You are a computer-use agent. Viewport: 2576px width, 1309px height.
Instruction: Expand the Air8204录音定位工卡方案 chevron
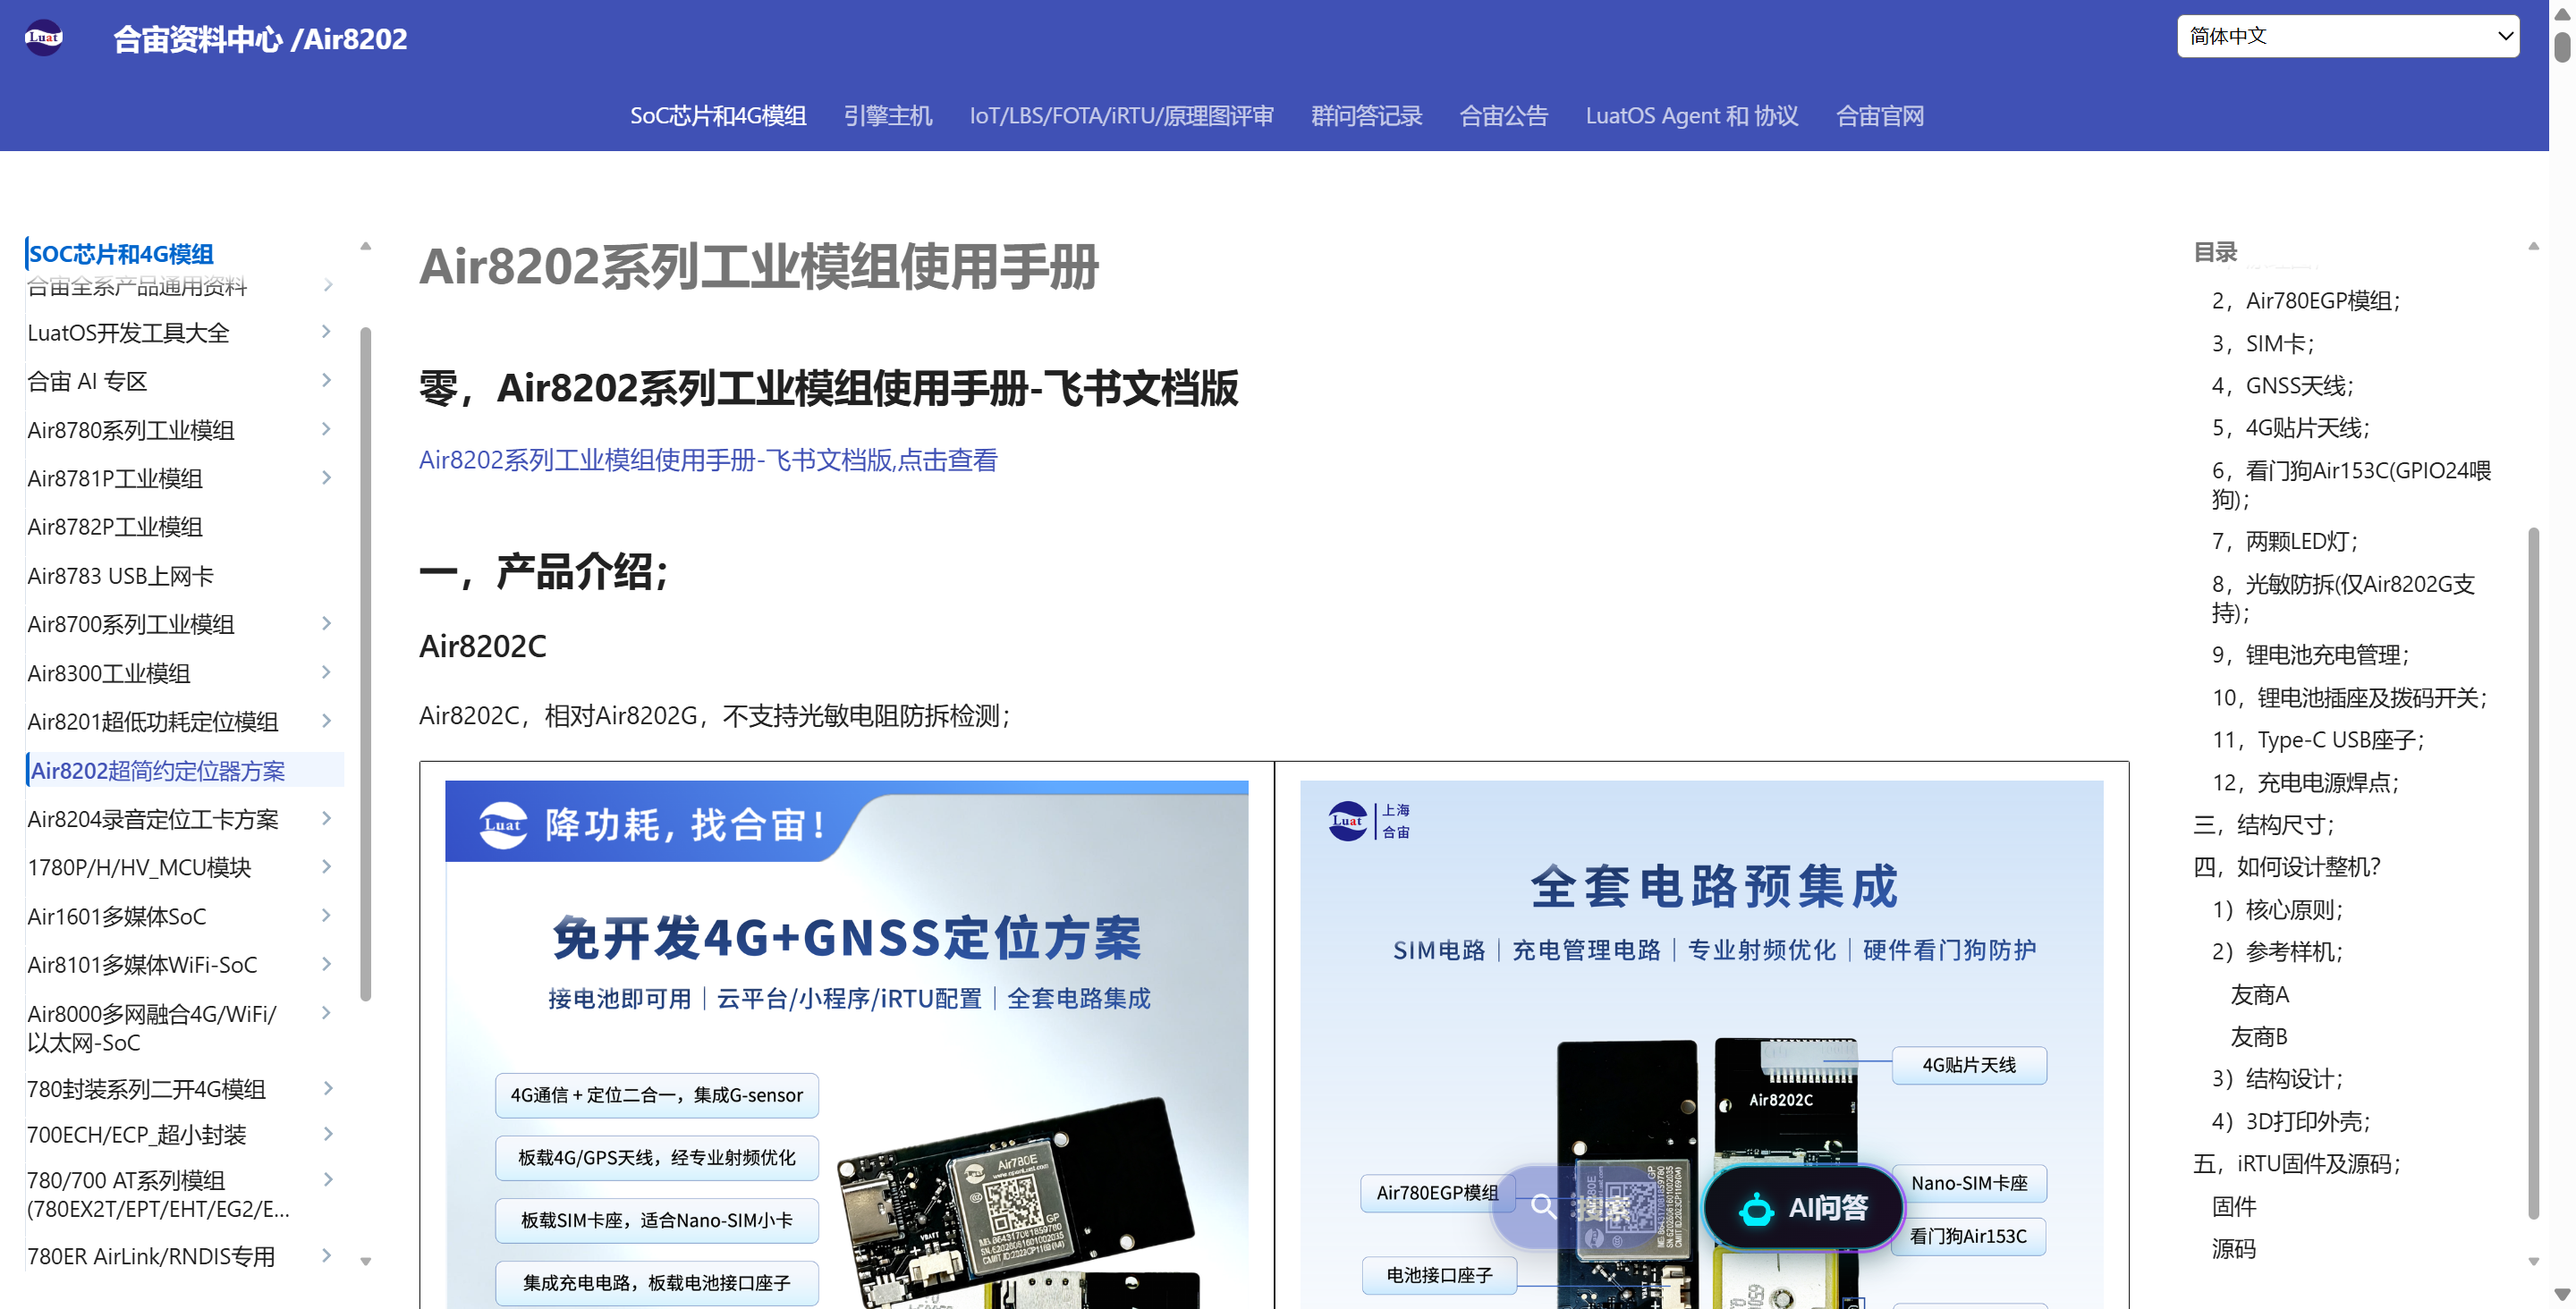click(326, 819)
